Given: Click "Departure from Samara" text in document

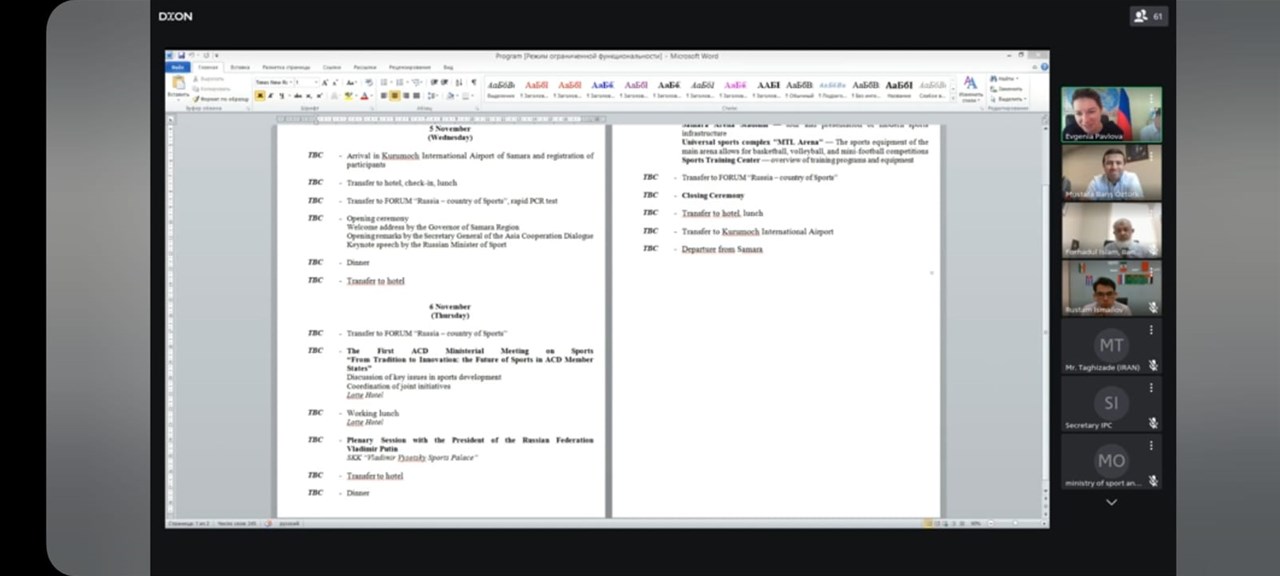Looking at the screenshot, I should click(x=722, y=249).
